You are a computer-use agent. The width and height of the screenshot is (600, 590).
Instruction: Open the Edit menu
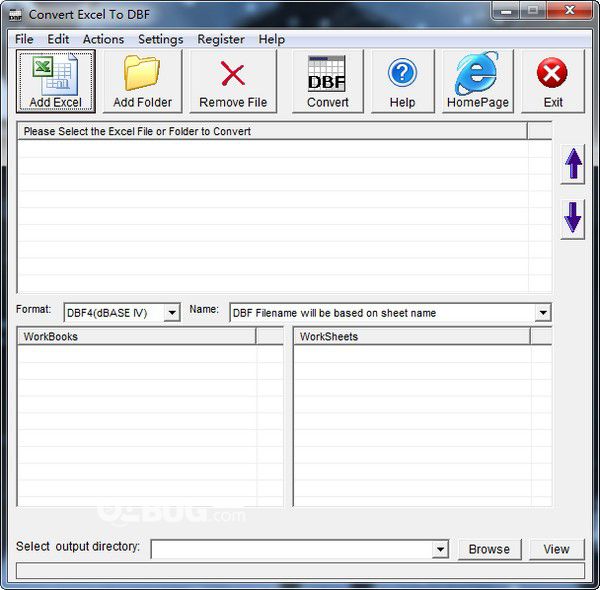point(58,39)
